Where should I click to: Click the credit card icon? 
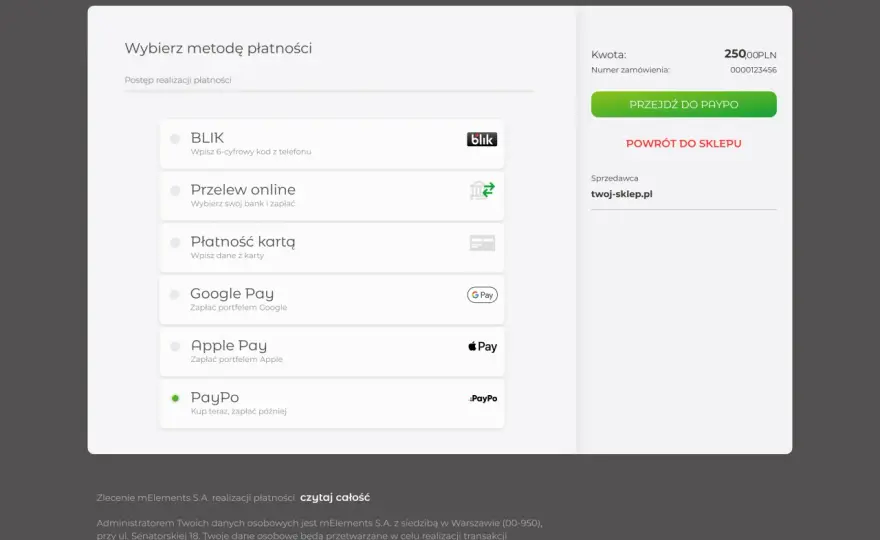point(482,243)
